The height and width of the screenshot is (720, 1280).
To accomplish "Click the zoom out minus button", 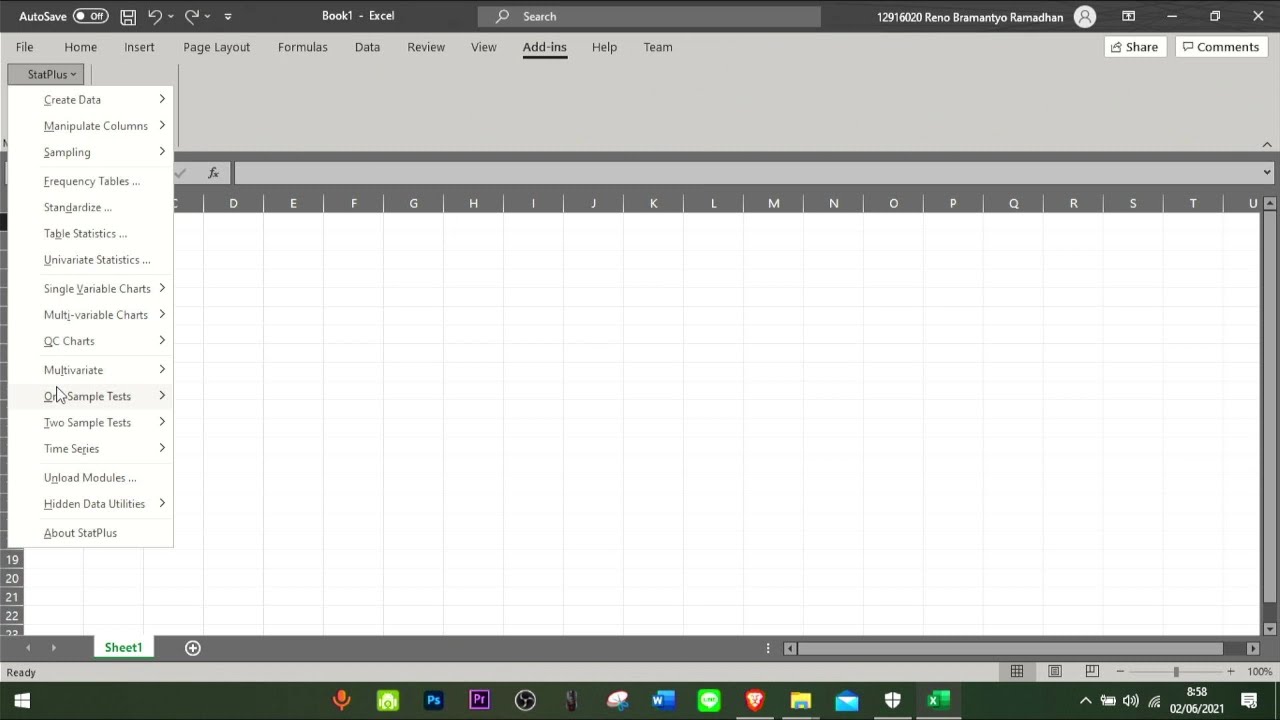I will [1120, 672].
